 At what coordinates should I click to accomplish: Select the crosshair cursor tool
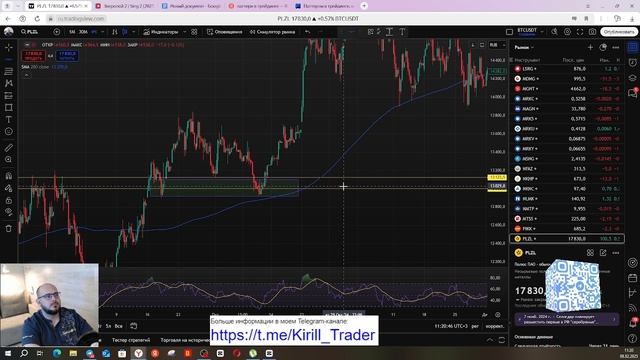[9, 48]
